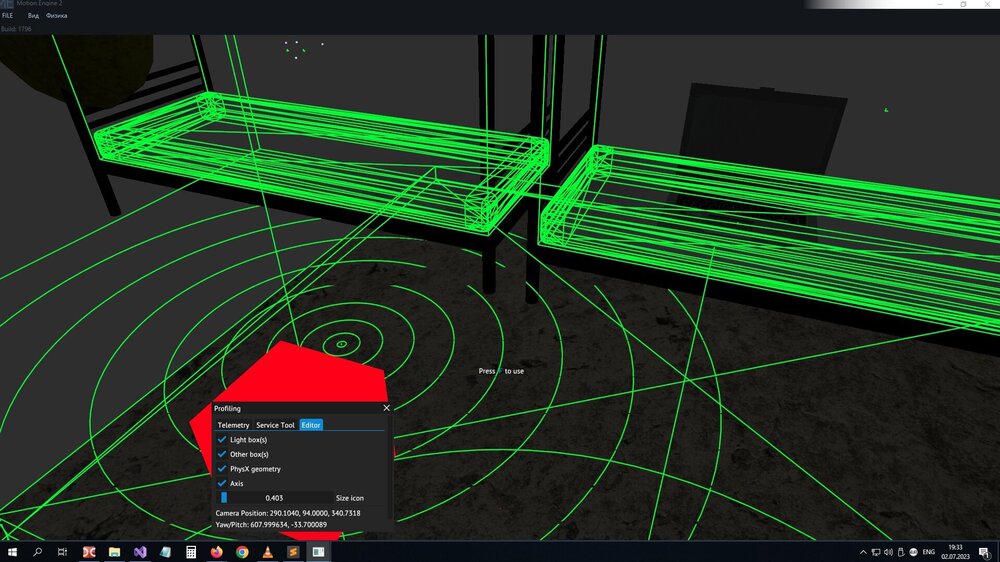Switch to the Service Tool tab
Image resolution: width=1000 pixels, height=562 pixels.
[x=275, y=425]
